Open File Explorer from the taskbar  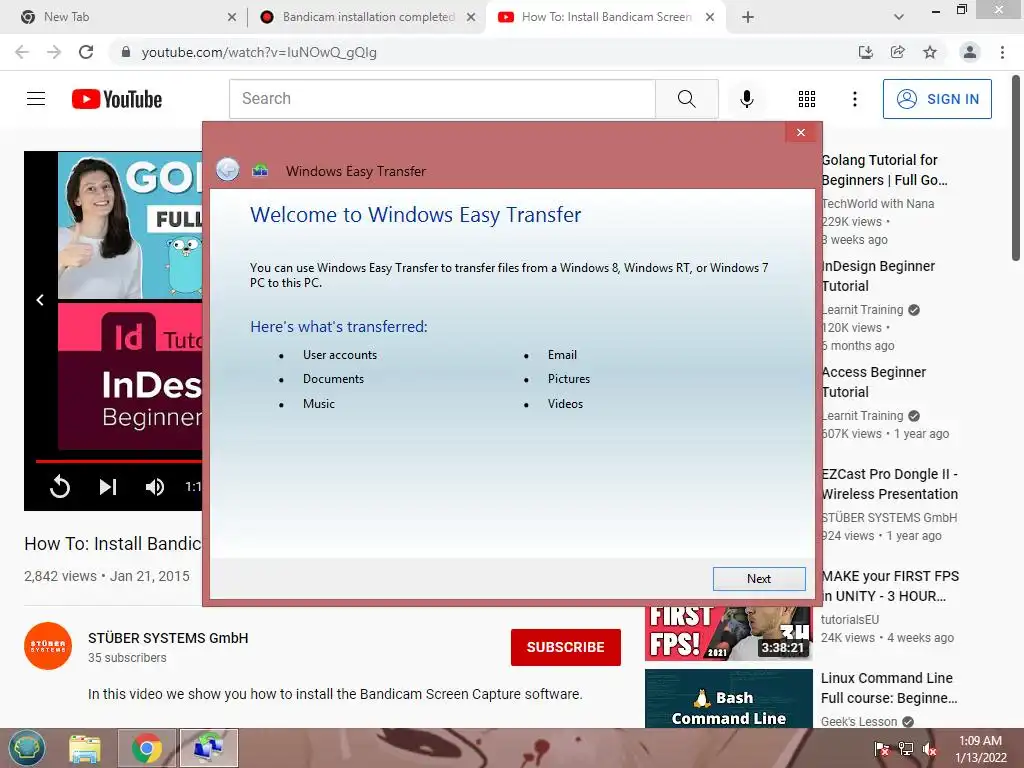pos(85,748)
